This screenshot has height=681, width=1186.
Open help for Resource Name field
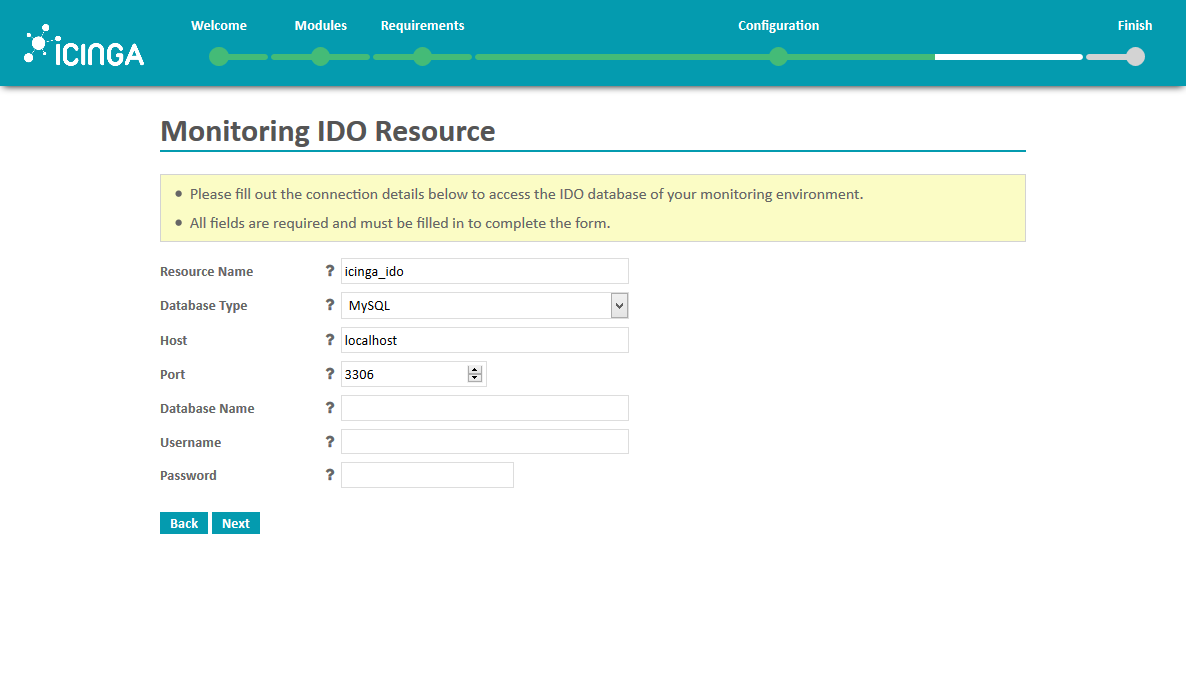[x=330, y=271]
